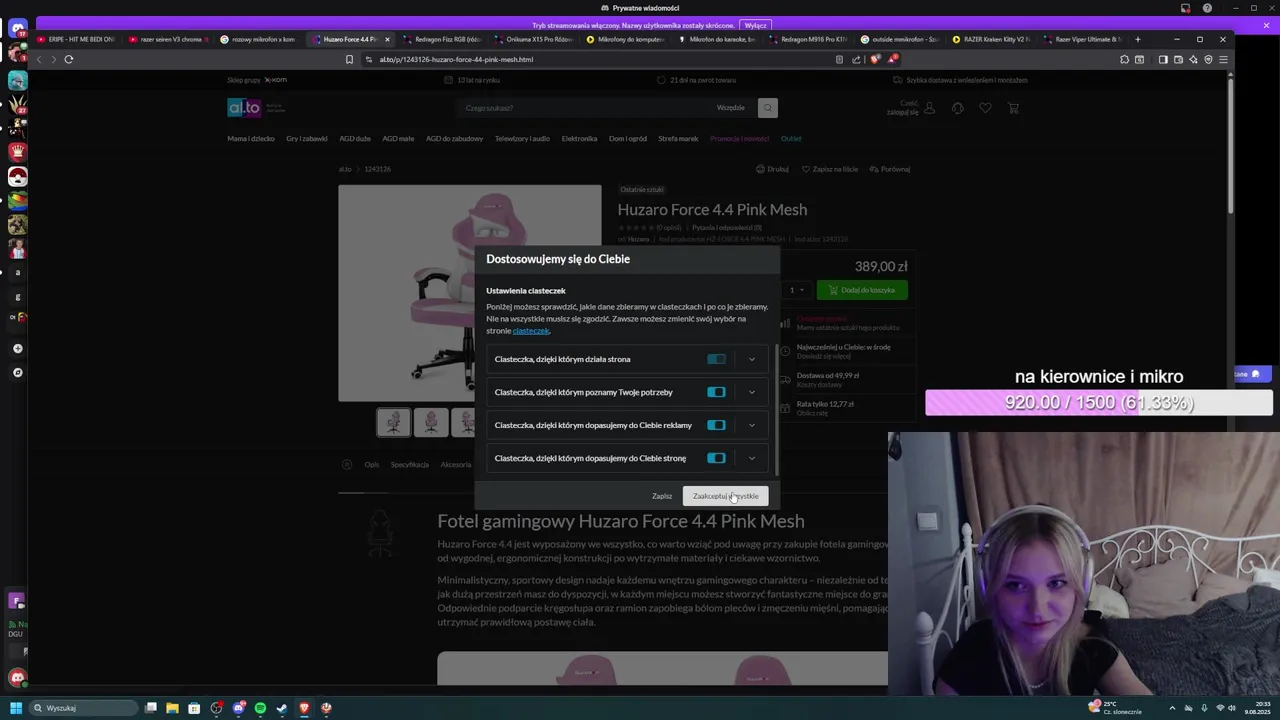1280x720 pixels.
Task: Open File Explorer from taskbar
Action: pos(172,708)
